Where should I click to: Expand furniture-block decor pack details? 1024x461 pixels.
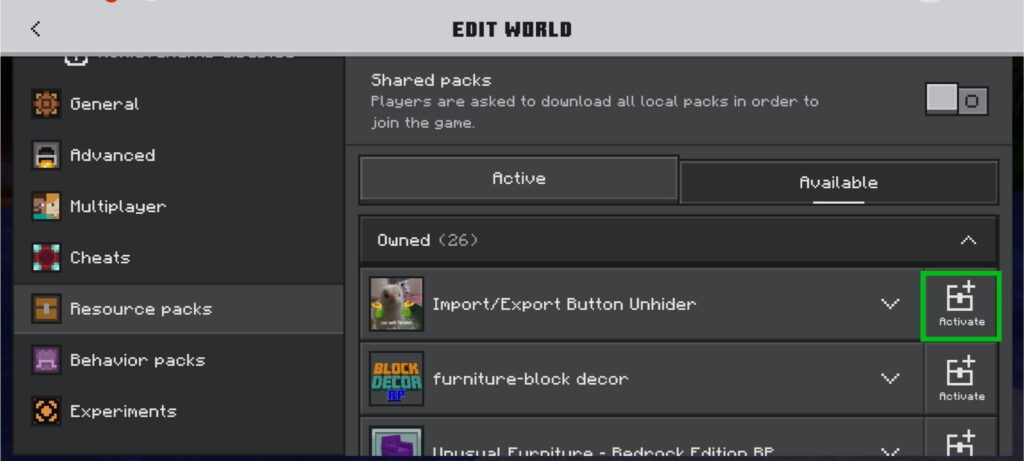pyautogui.click(x=890, y=378)
